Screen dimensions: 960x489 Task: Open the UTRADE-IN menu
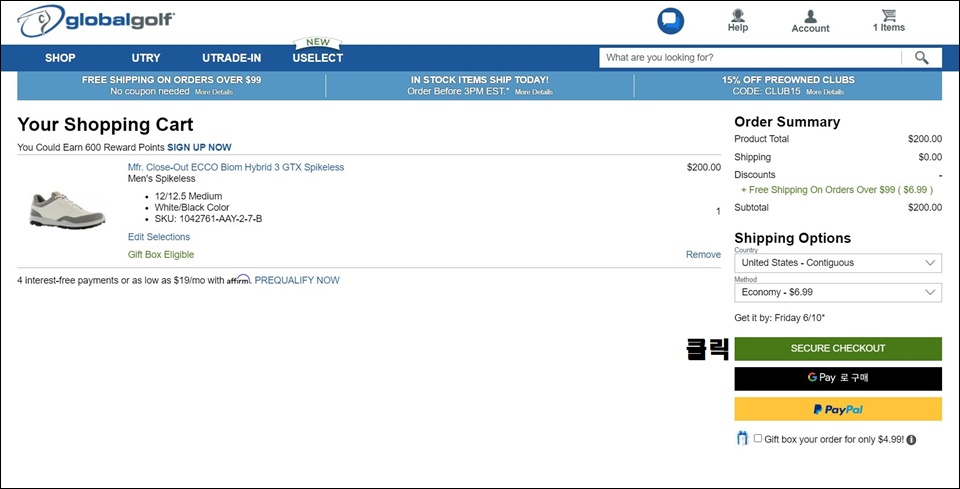pyautogui.click(x=231, y=58)
